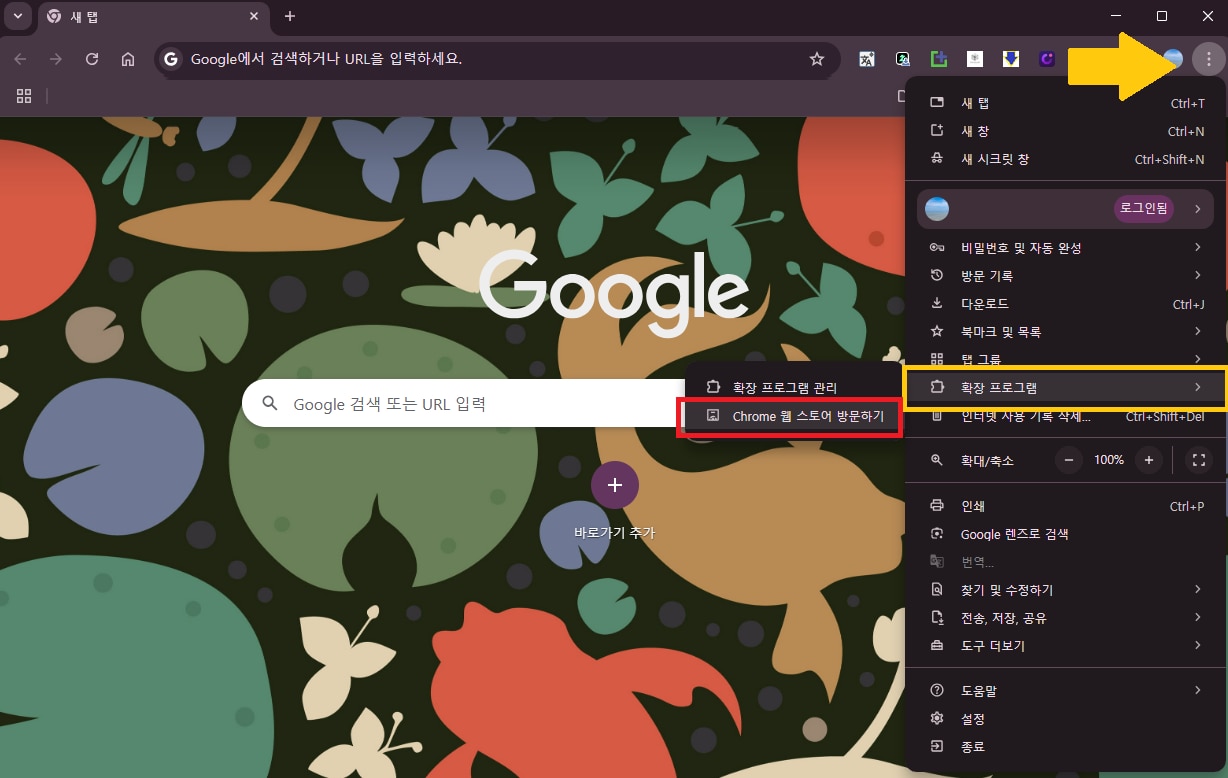1228x778 pixels.
Task: Open tab search dropdown arrow
Action: [17, 16]
